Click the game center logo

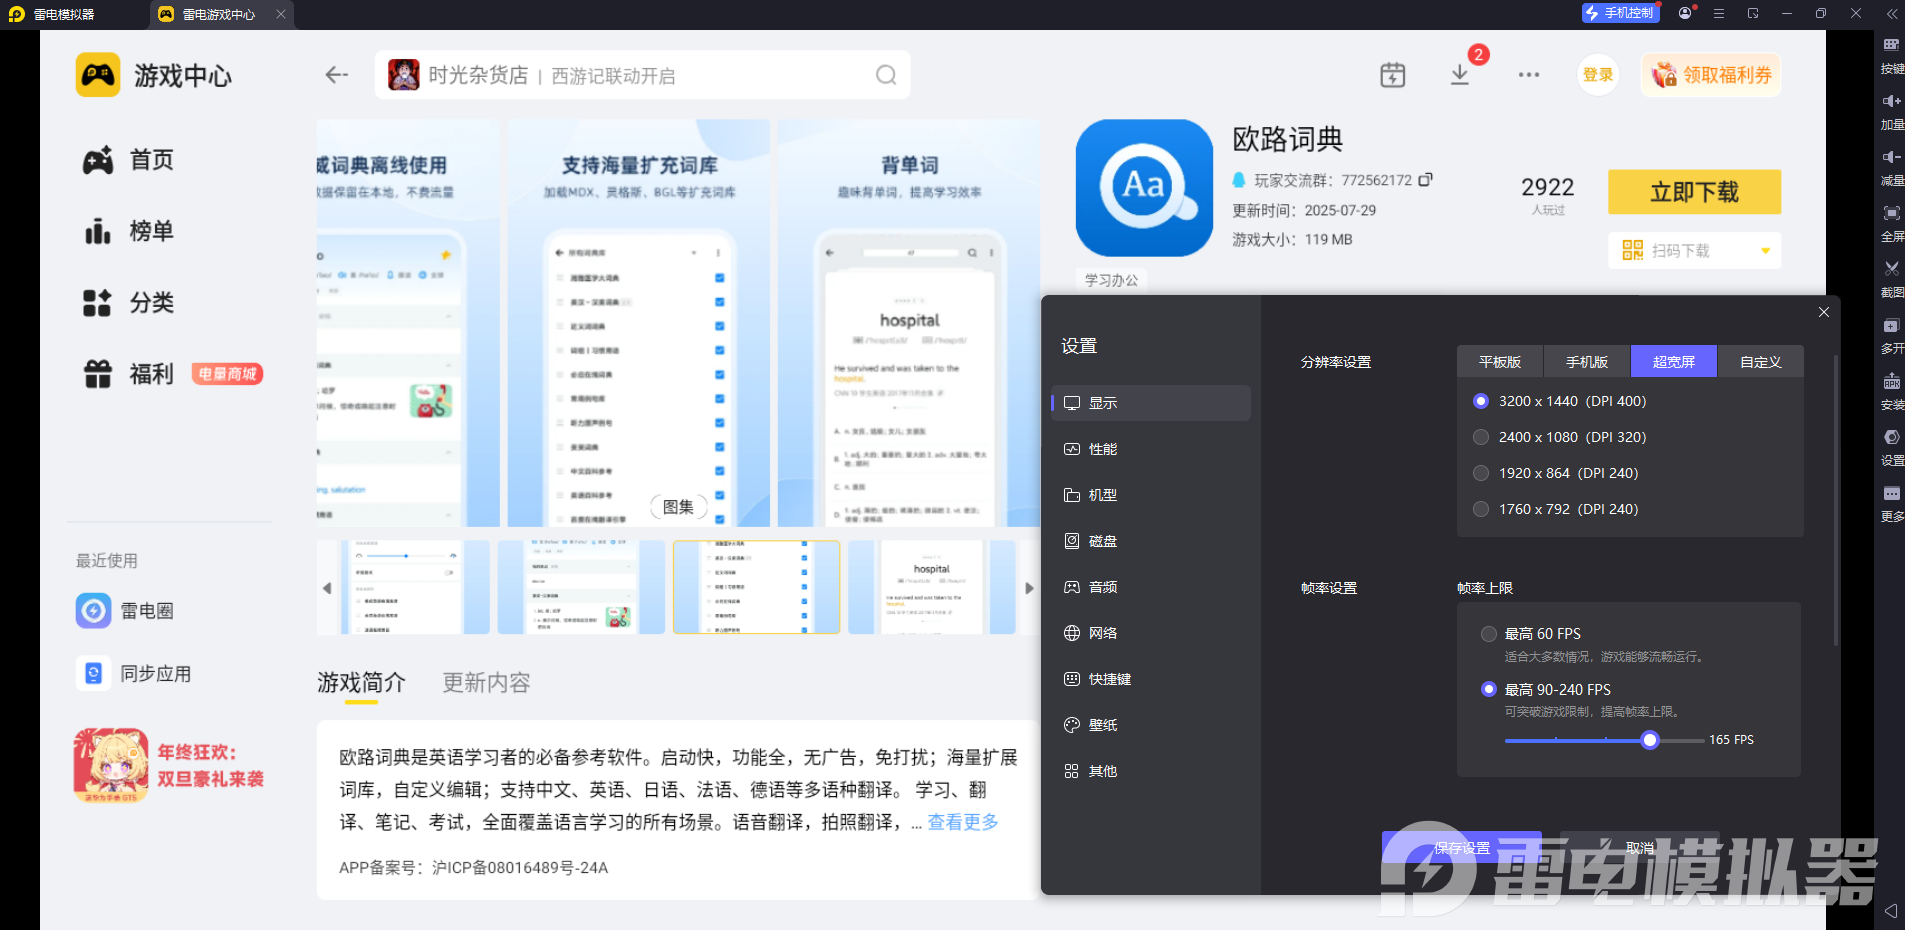pyautogui.click(x=98, y=75)
